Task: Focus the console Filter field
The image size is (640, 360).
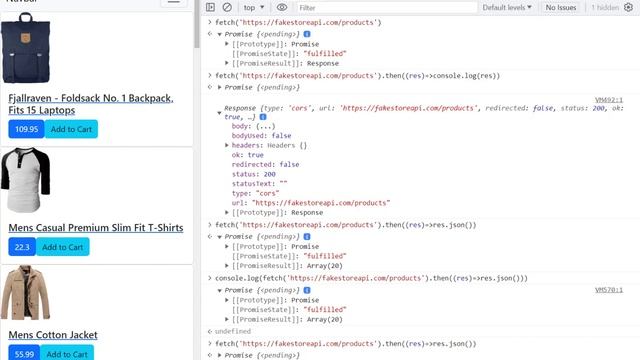Action: (x=386, y=7)
